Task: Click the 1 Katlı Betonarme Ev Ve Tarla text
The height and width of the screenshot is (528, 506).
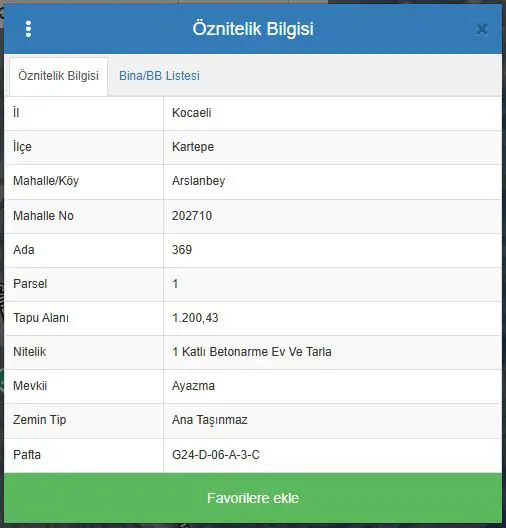Action: [252, 352]
